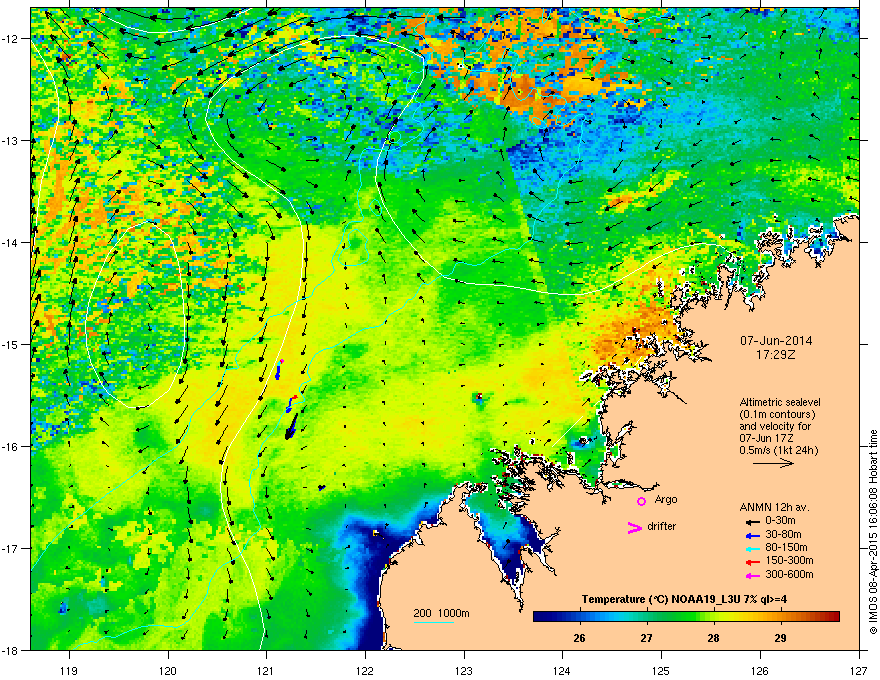
Task: Click the '150-300m' depth label
Action: tap(789, 560)
